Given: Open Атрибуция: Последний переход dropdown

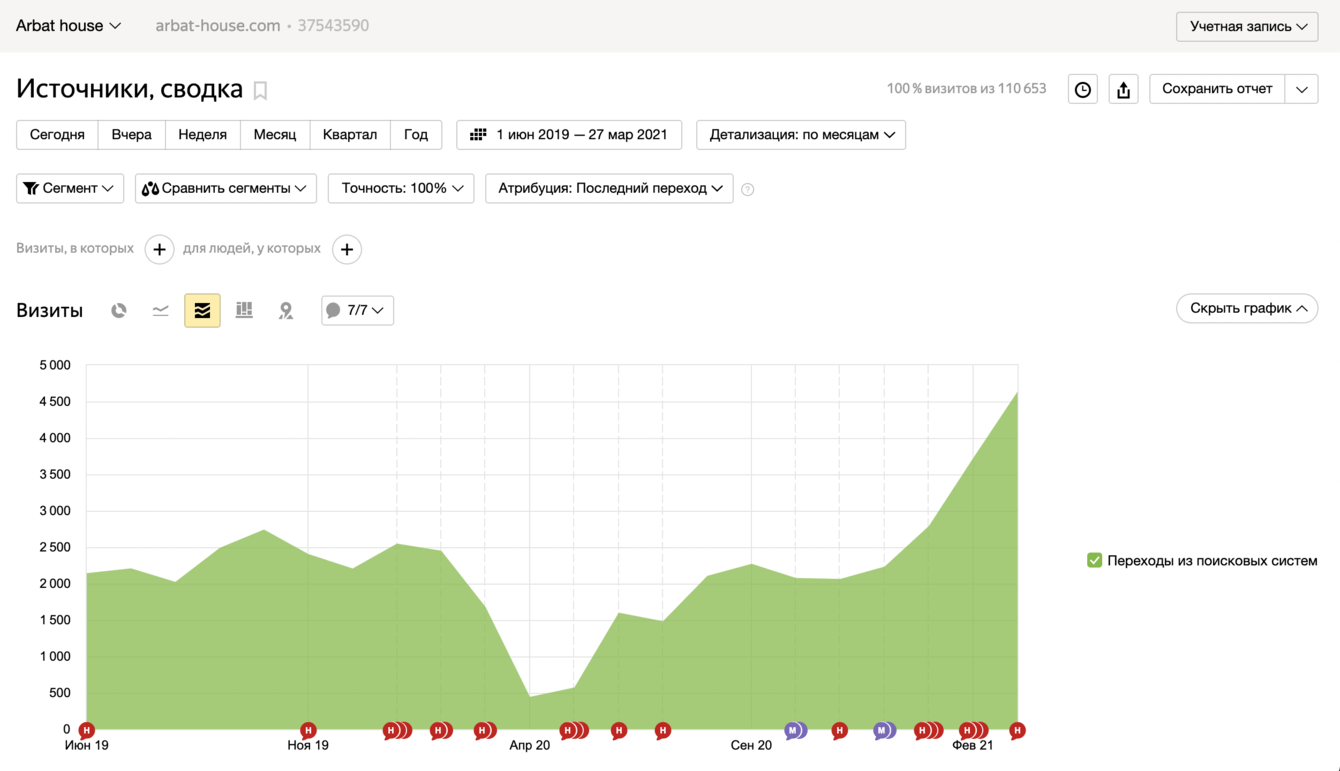Looking at the screenshot, I should 609,188.
